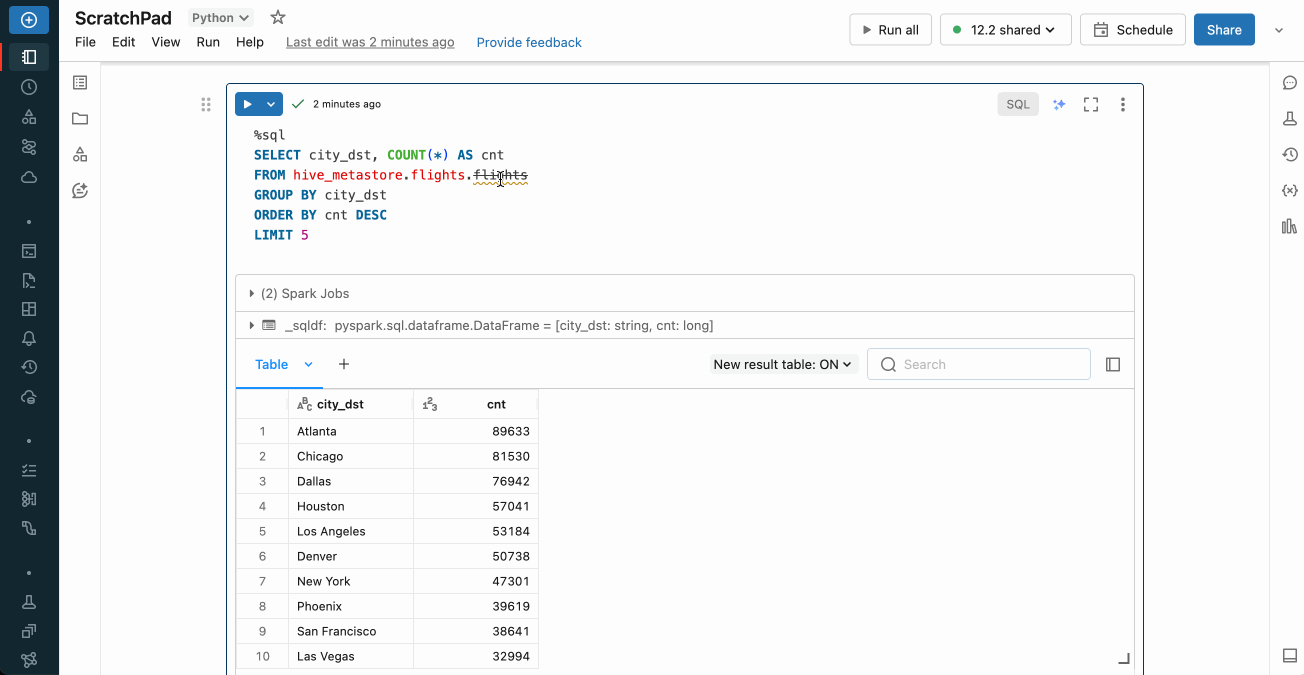Open the Python language selector
The width and height of the screenshot is (1304, 675).
pyautogui.click(x=219, y=16)
